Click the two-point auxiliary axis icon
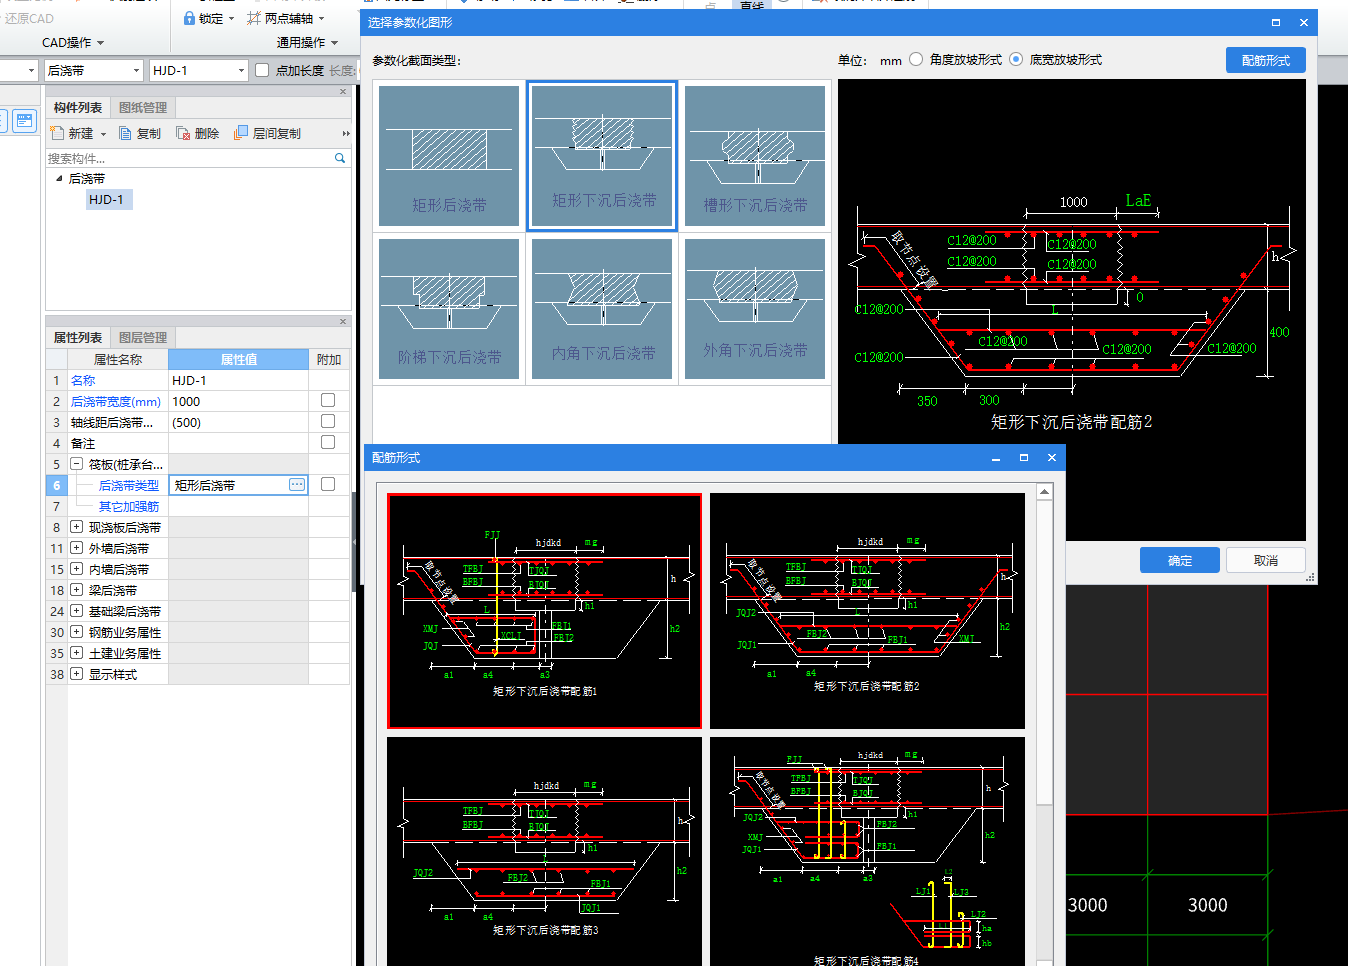 [x=254, y=18]
